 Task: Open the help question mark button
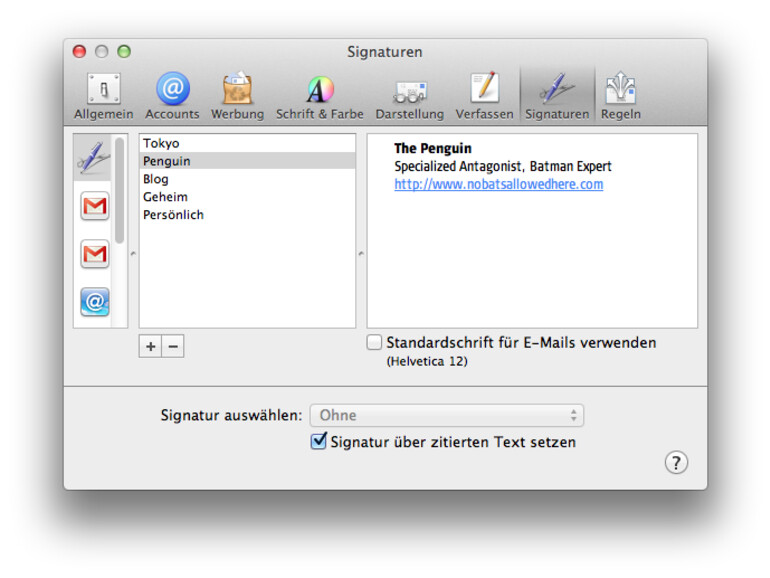[x=676, y=463]
